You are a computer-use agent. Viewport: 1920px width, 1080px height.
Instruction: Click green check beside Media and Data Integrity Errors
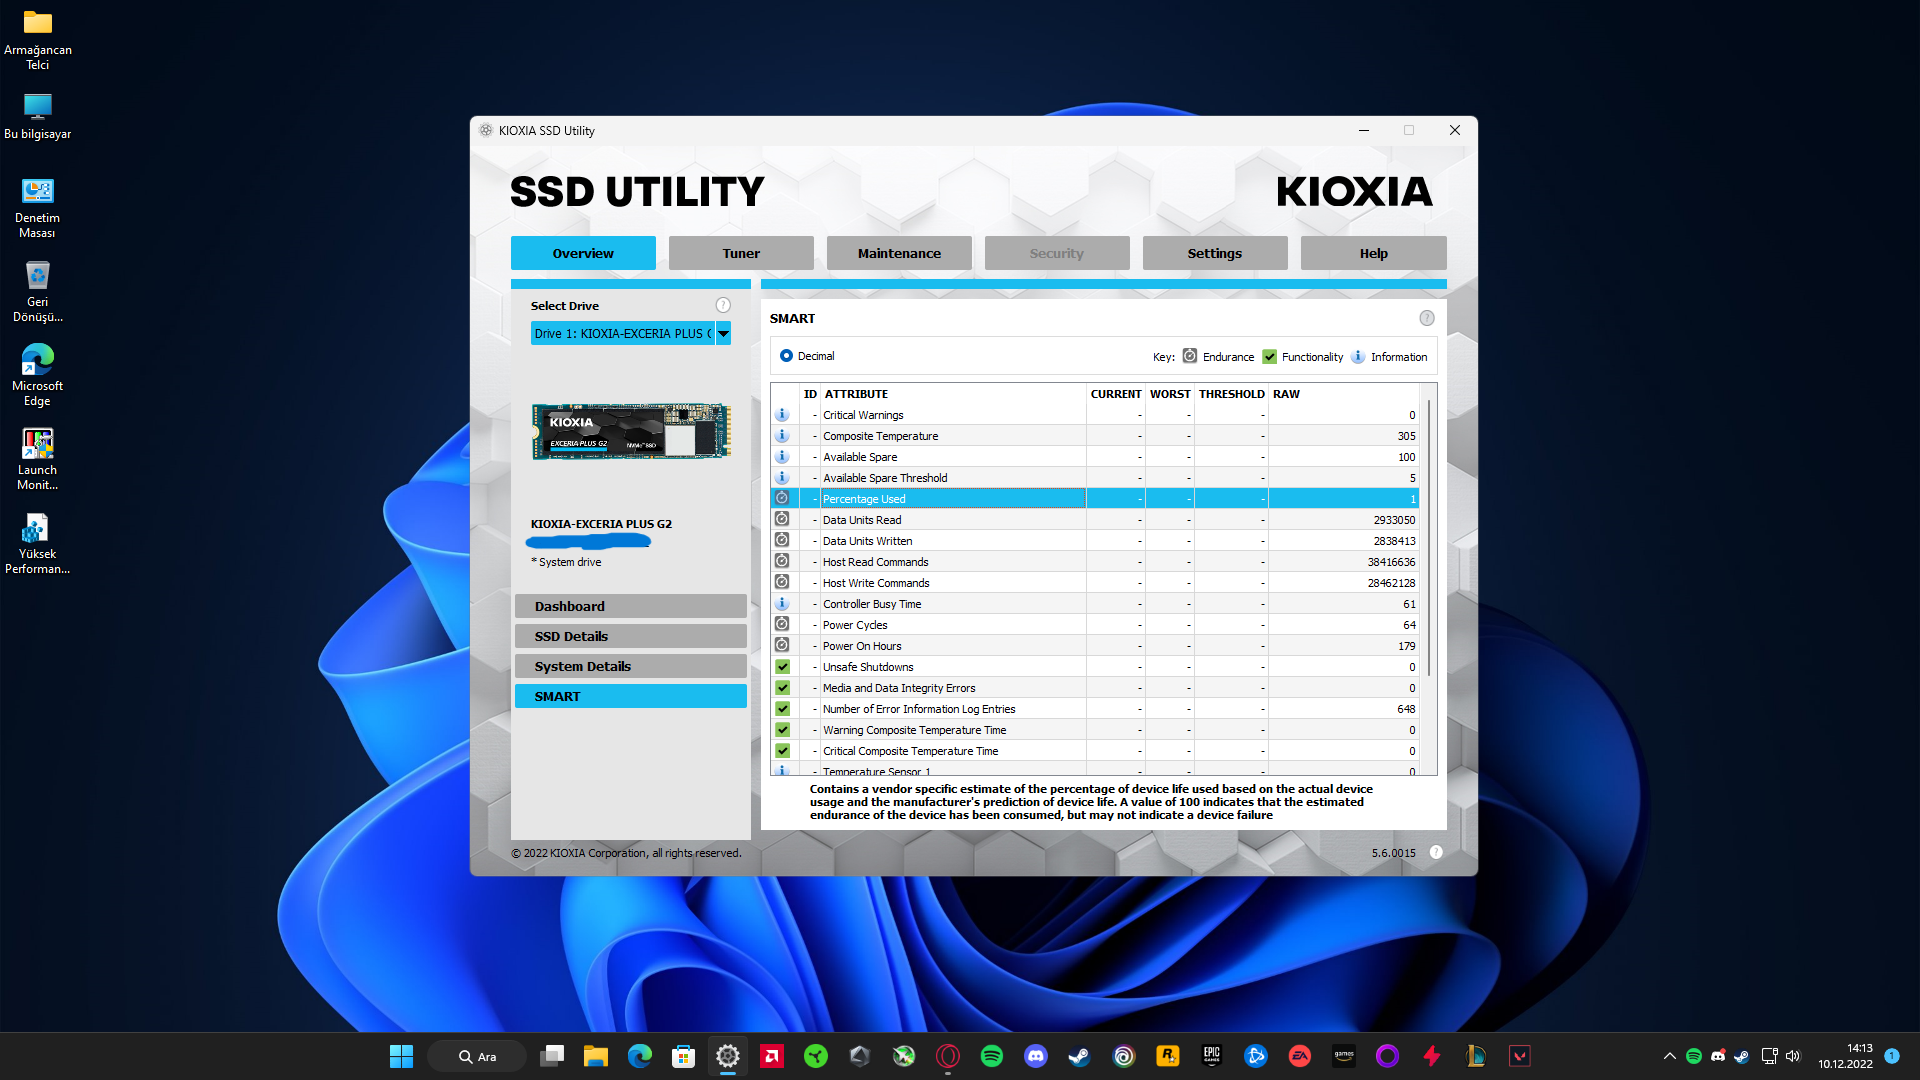pos(782,688)
